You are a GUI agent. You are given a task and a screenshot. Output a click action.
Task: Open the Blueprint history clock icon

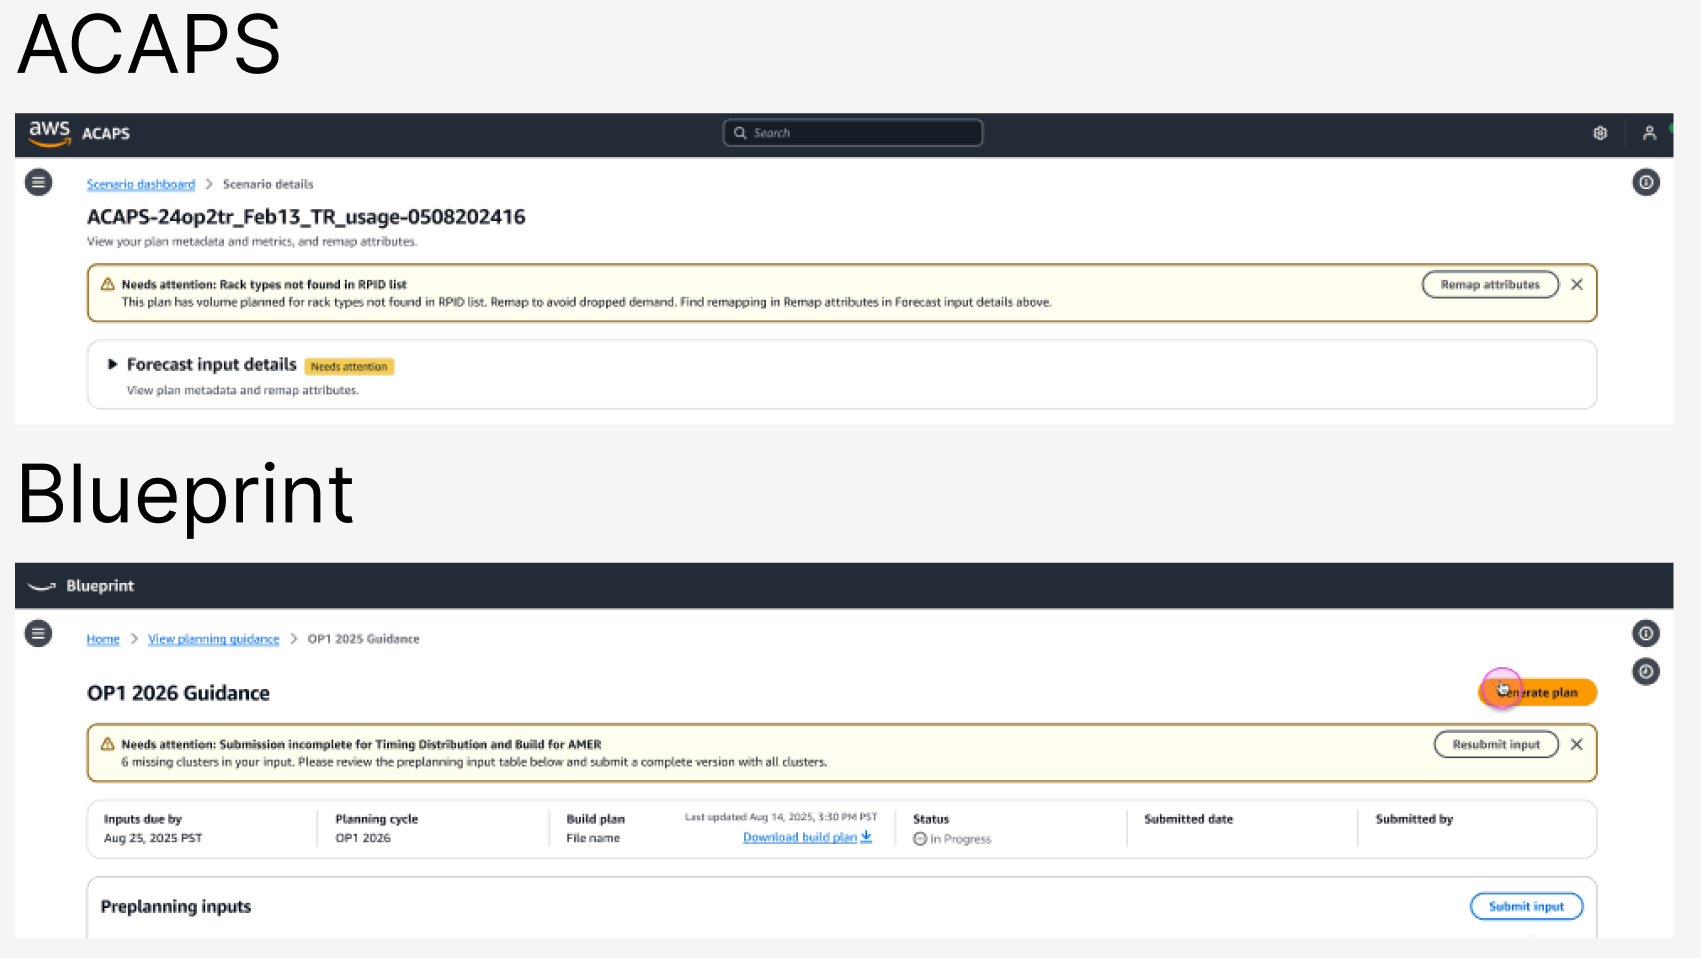point(1646,672)
